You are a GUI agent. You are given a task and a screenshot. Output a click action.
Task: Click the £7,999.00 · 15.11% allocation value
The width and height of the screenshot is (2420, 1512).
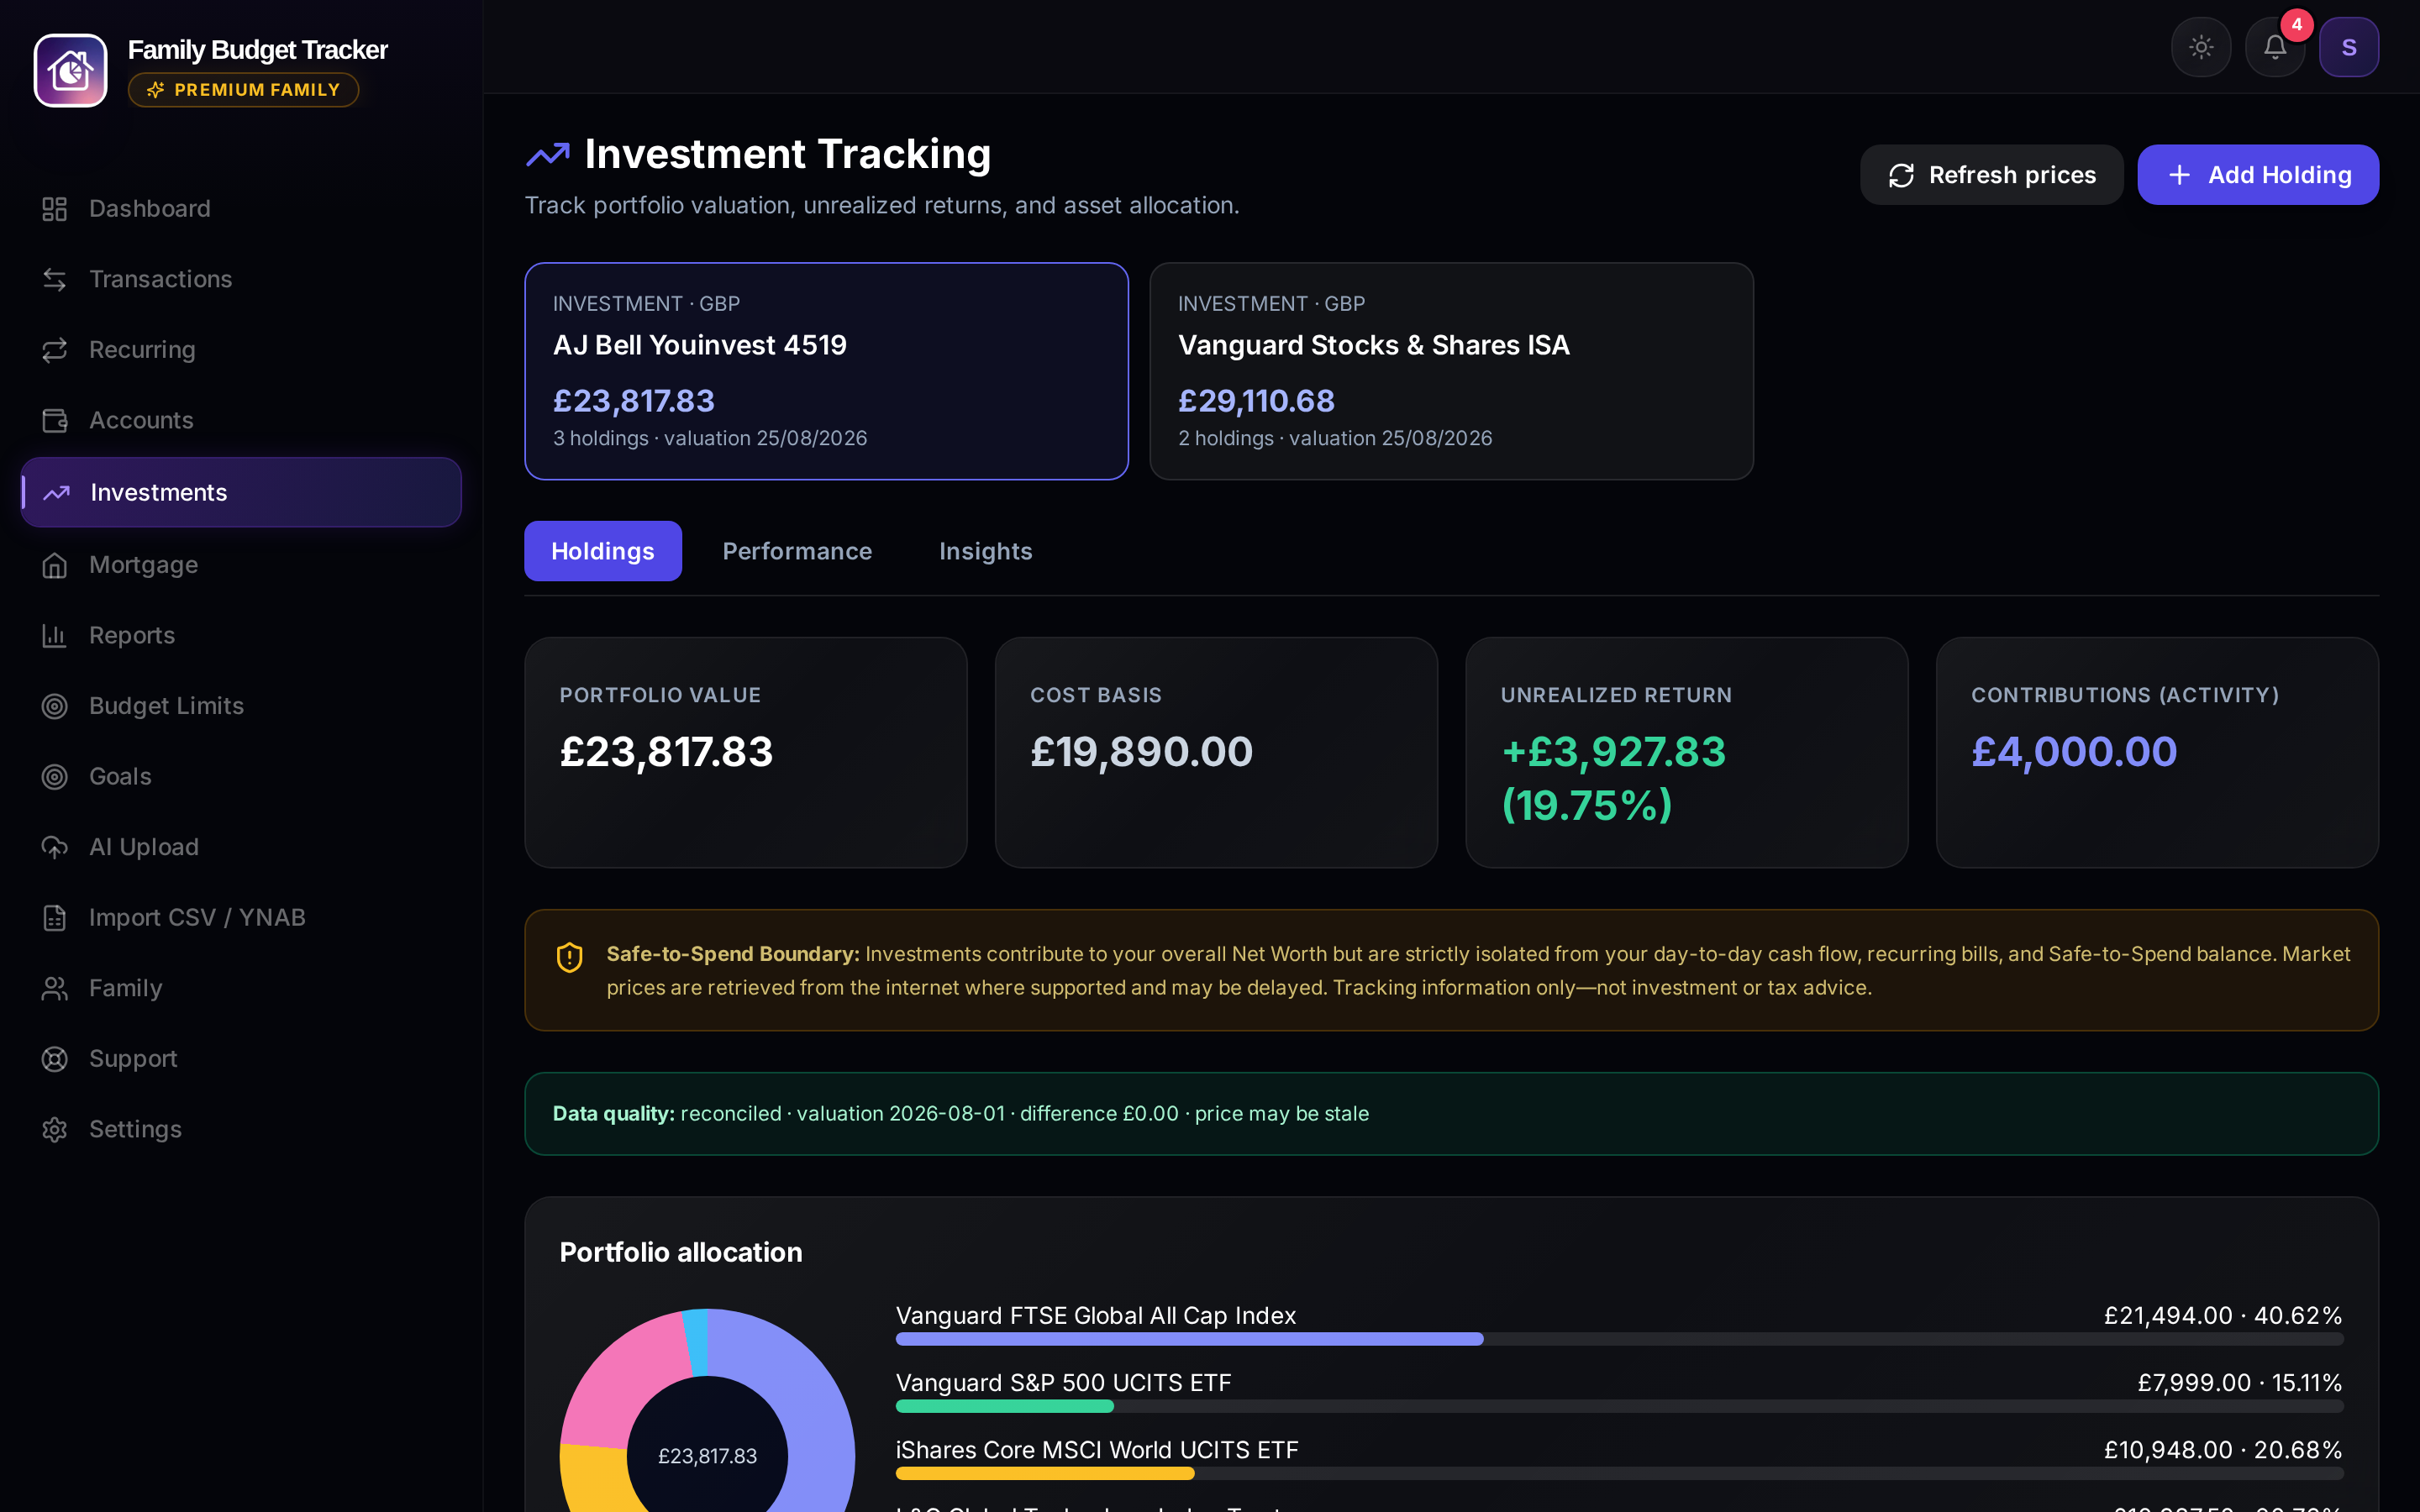[x=2239, y=1382]
